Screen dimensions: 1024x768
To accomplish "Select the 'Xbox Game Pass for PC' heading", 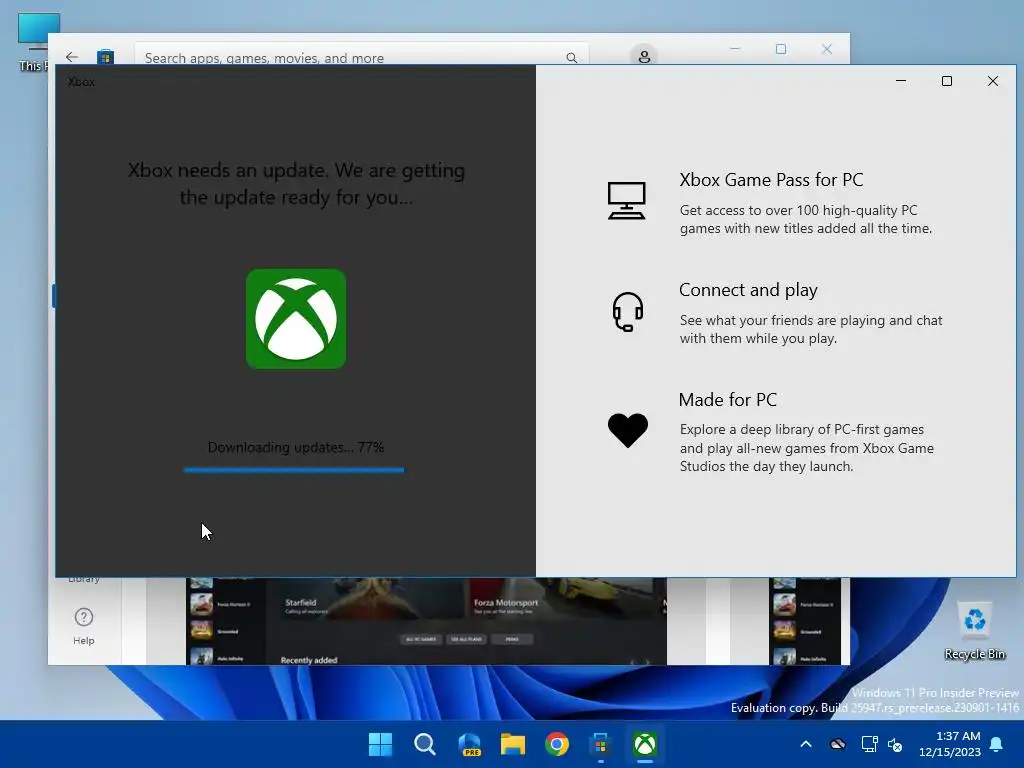I will pyautogui.click(x=771, y=180).
